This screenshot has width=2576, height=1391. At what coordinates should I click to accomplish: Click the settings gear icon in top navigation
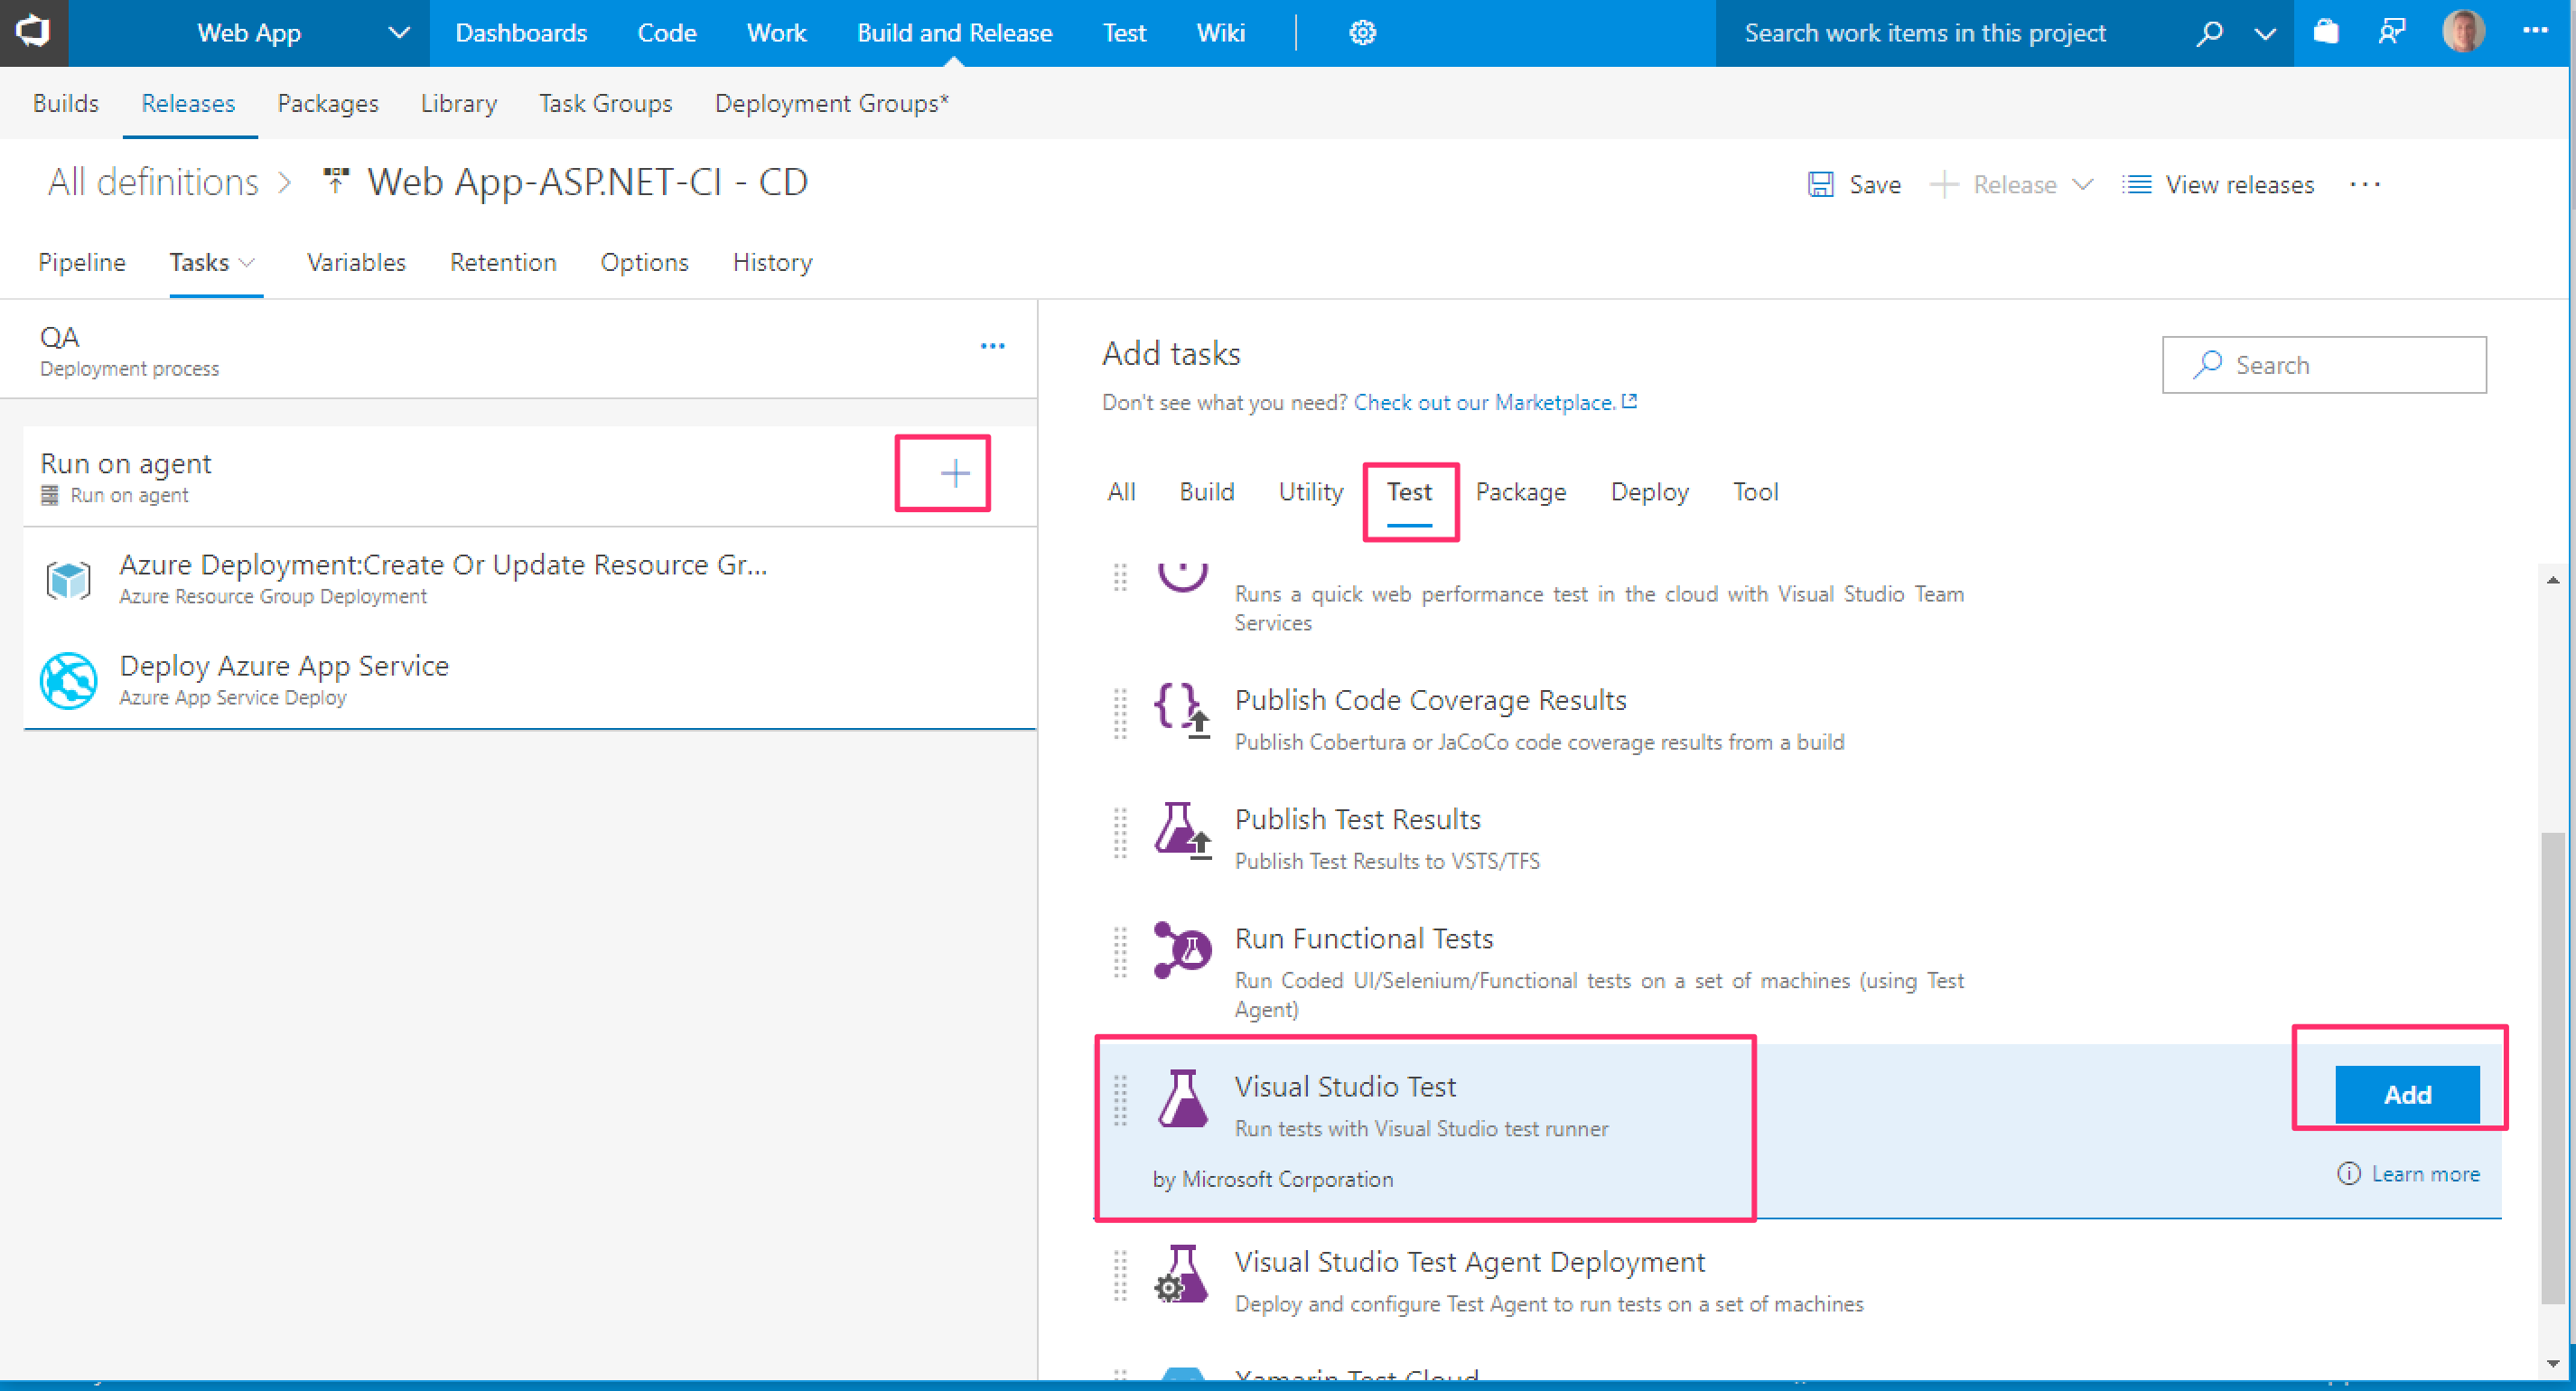1362,33
